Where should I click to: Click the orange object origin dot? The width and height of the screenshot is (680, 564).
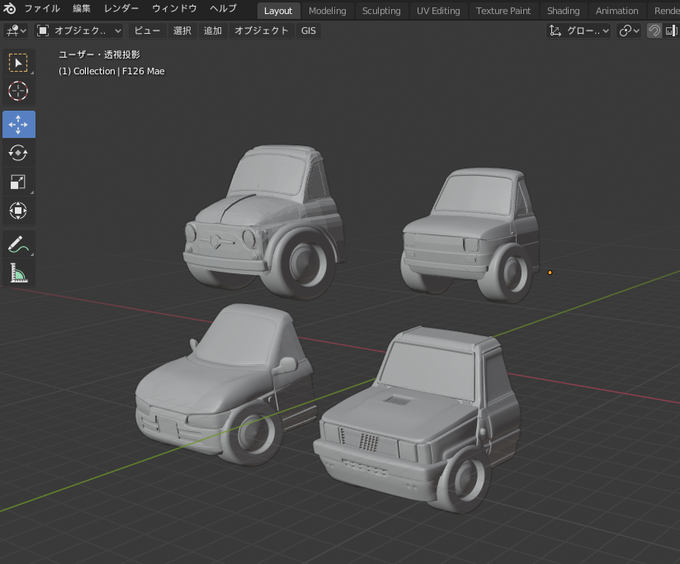(x=550, y=273)
